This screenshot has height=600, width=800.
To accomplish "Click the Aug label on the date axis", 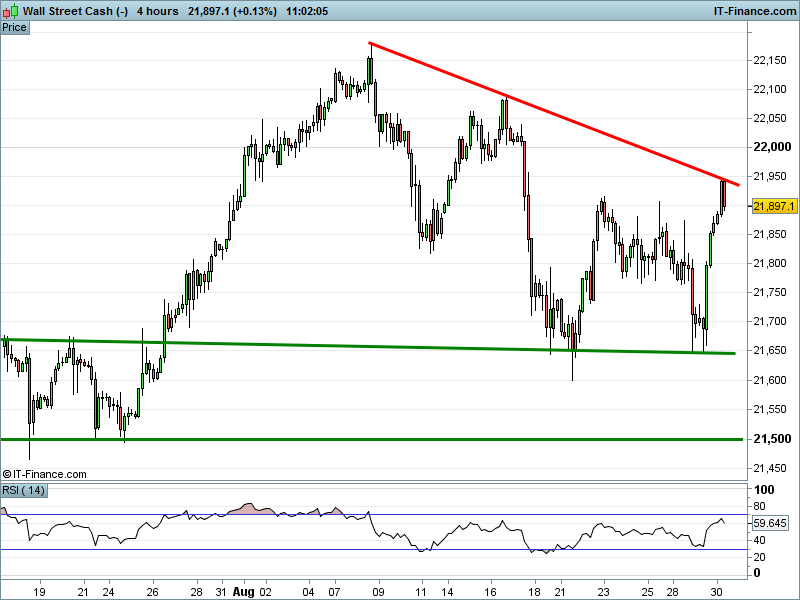I will tap(243, 592).
